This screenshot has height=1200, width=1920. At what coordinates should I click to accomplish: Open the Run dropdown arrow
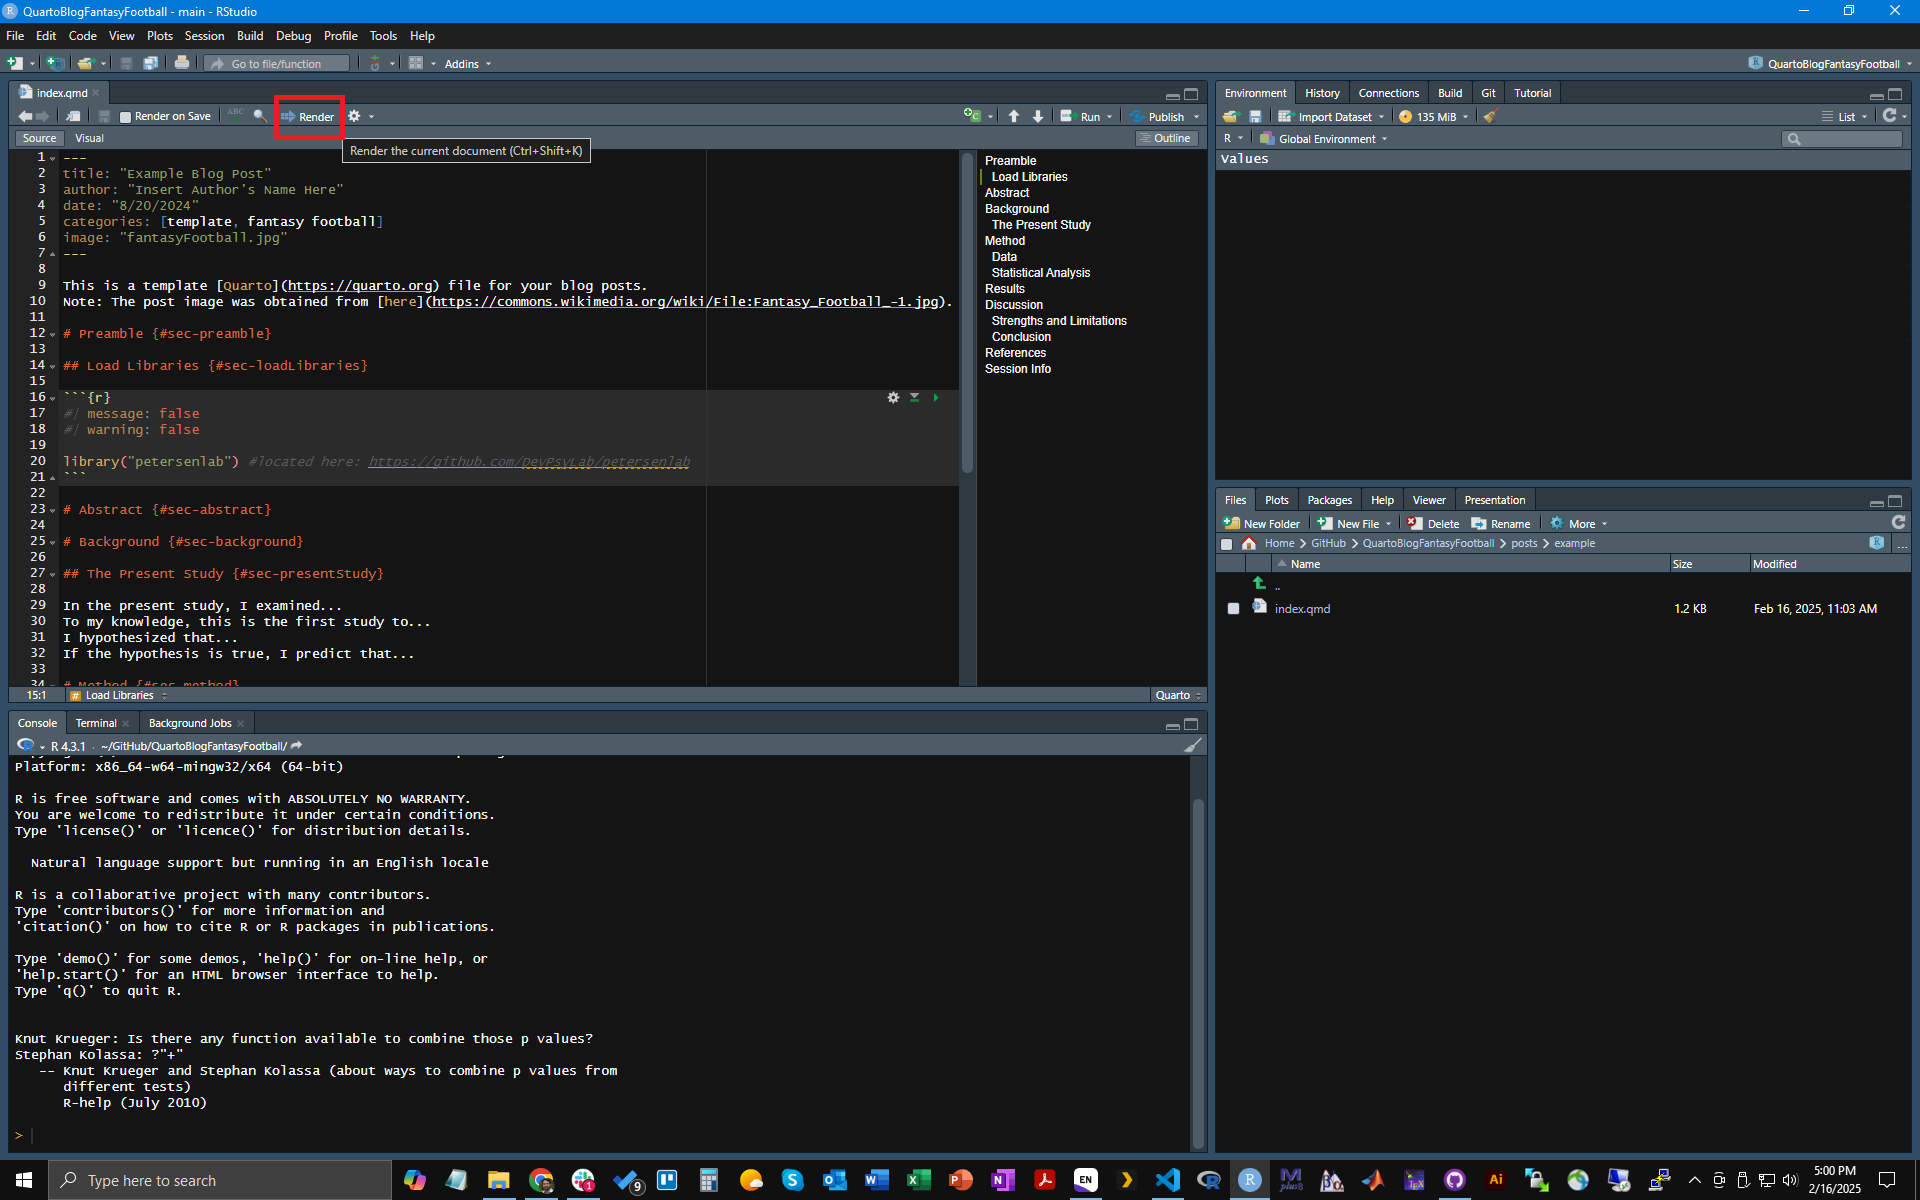1109,117
